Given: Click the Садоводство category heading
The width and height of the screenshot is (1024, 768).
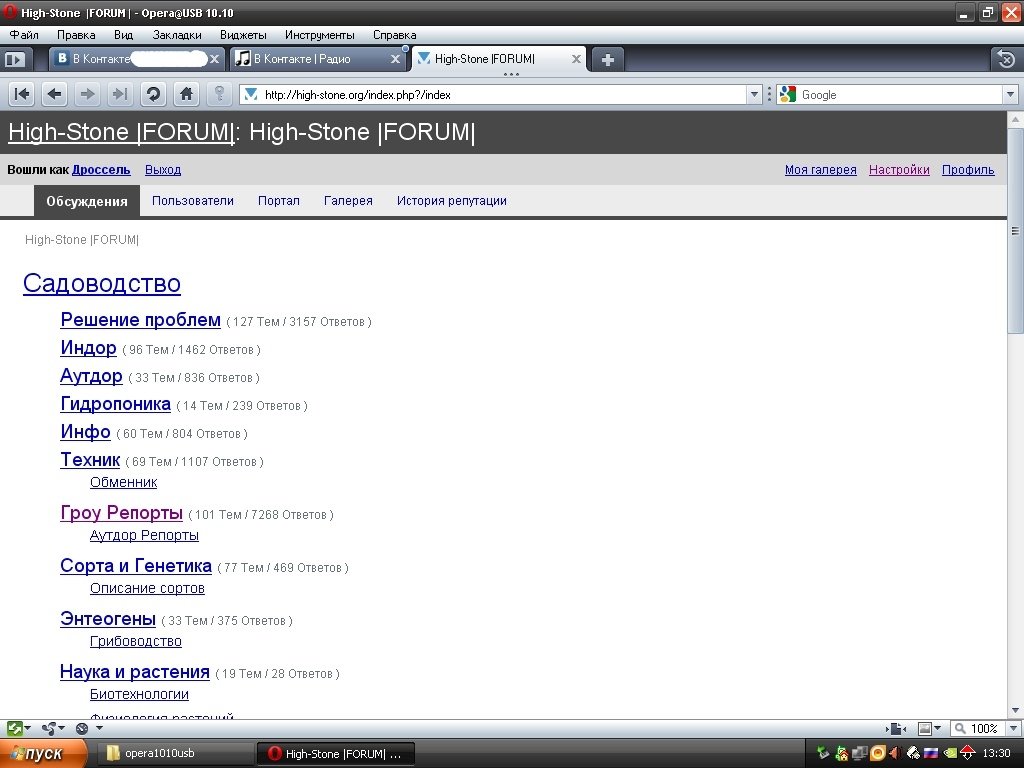Looking at the screenshot, I should 102,283.
